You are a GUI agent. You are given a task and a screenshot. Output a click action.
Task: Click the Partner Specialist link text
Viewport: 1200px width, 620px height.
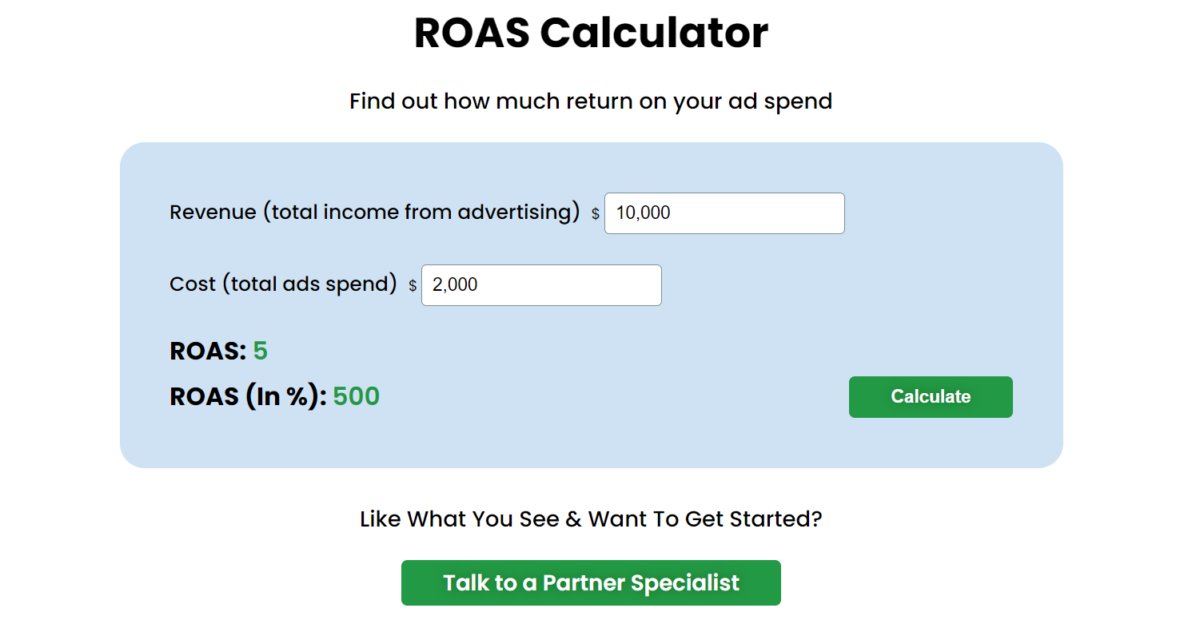click(590, 582)
